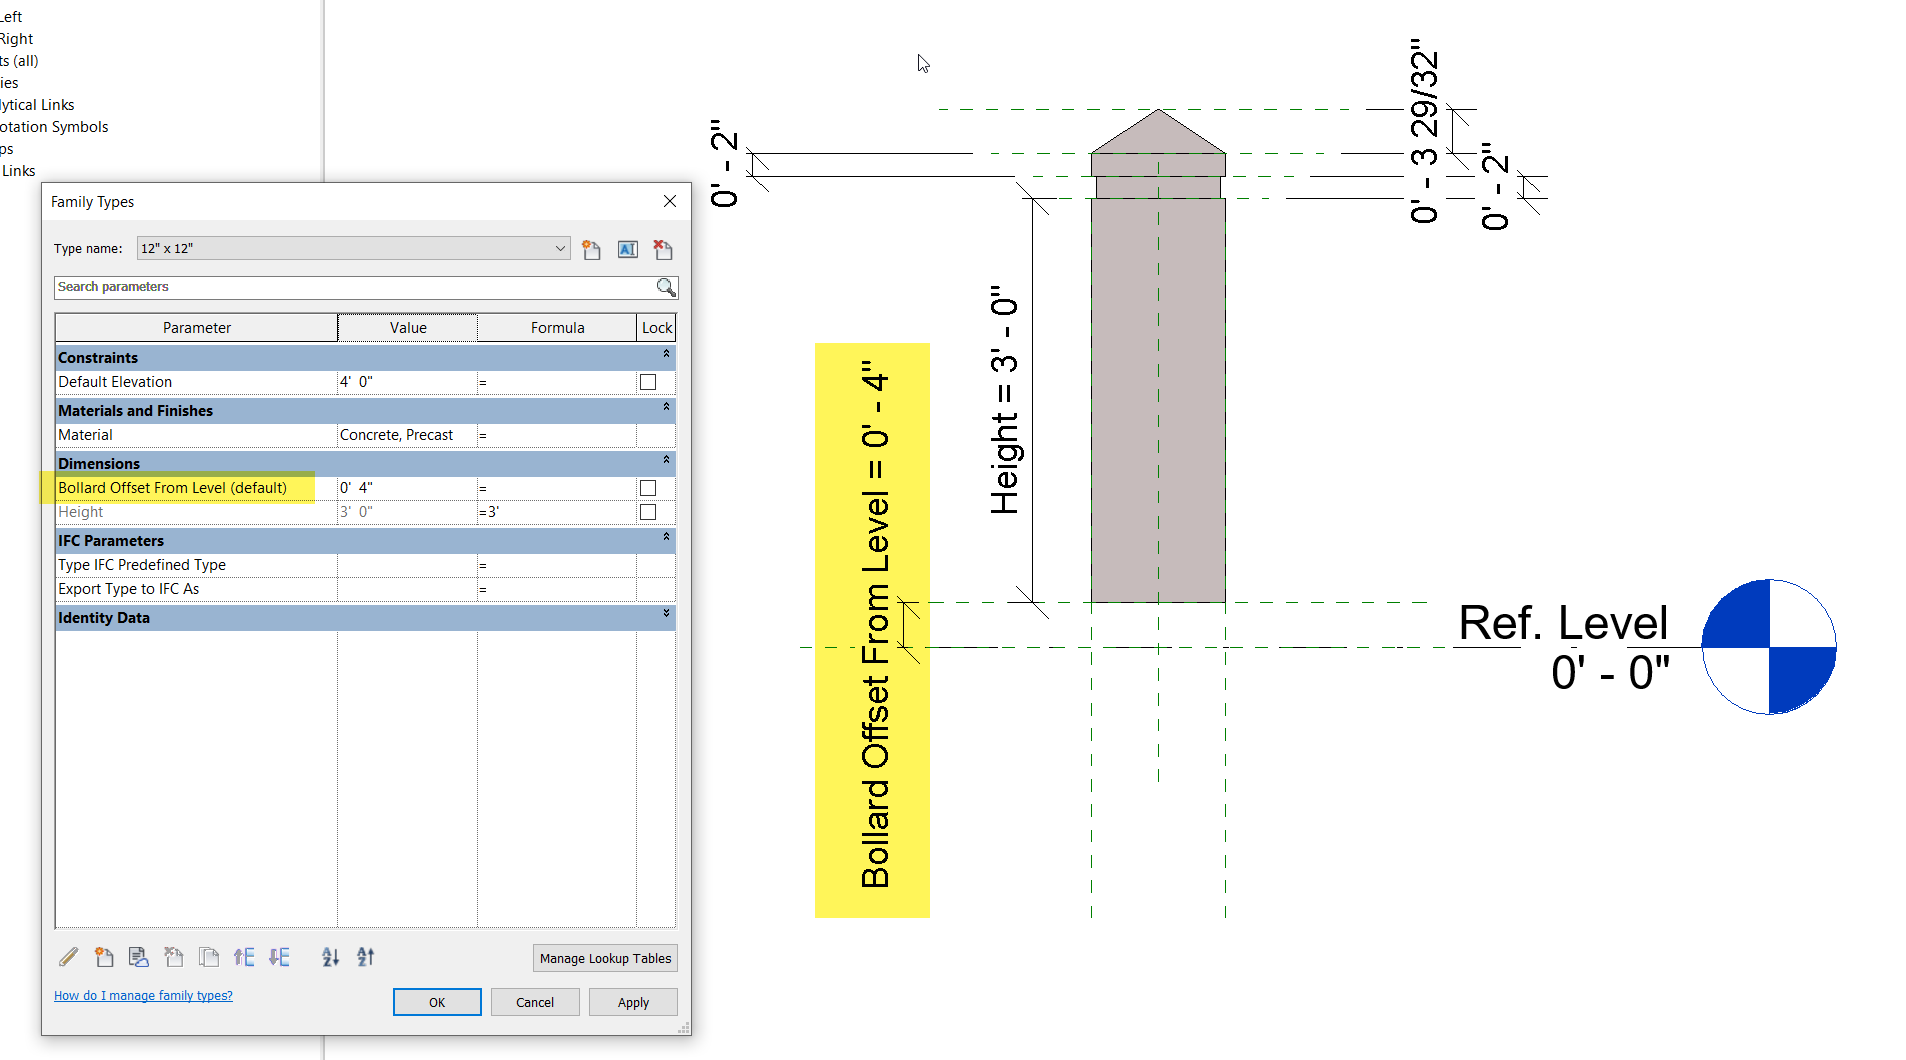Screen dimensions: 1906x1060
Task: Rename the current type using the AI icon
Action: [627, 249]
